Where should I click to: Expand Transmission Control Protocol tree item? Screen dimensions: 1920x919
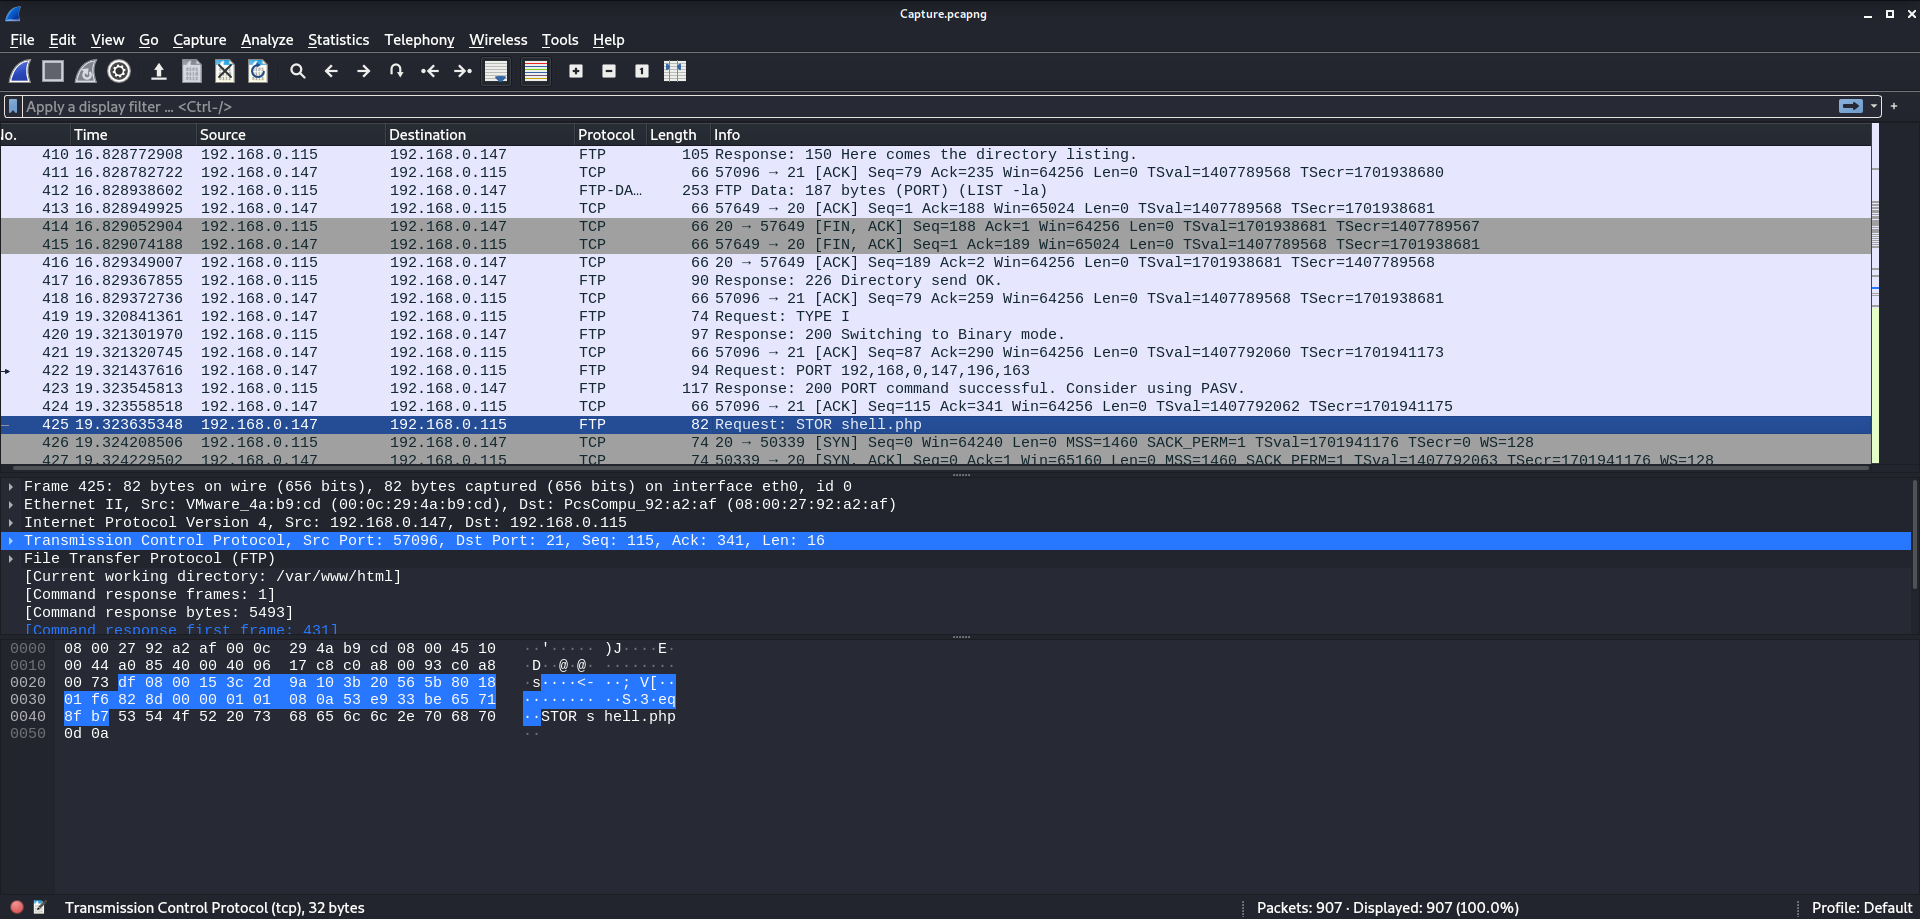click(x=11, y=540)
